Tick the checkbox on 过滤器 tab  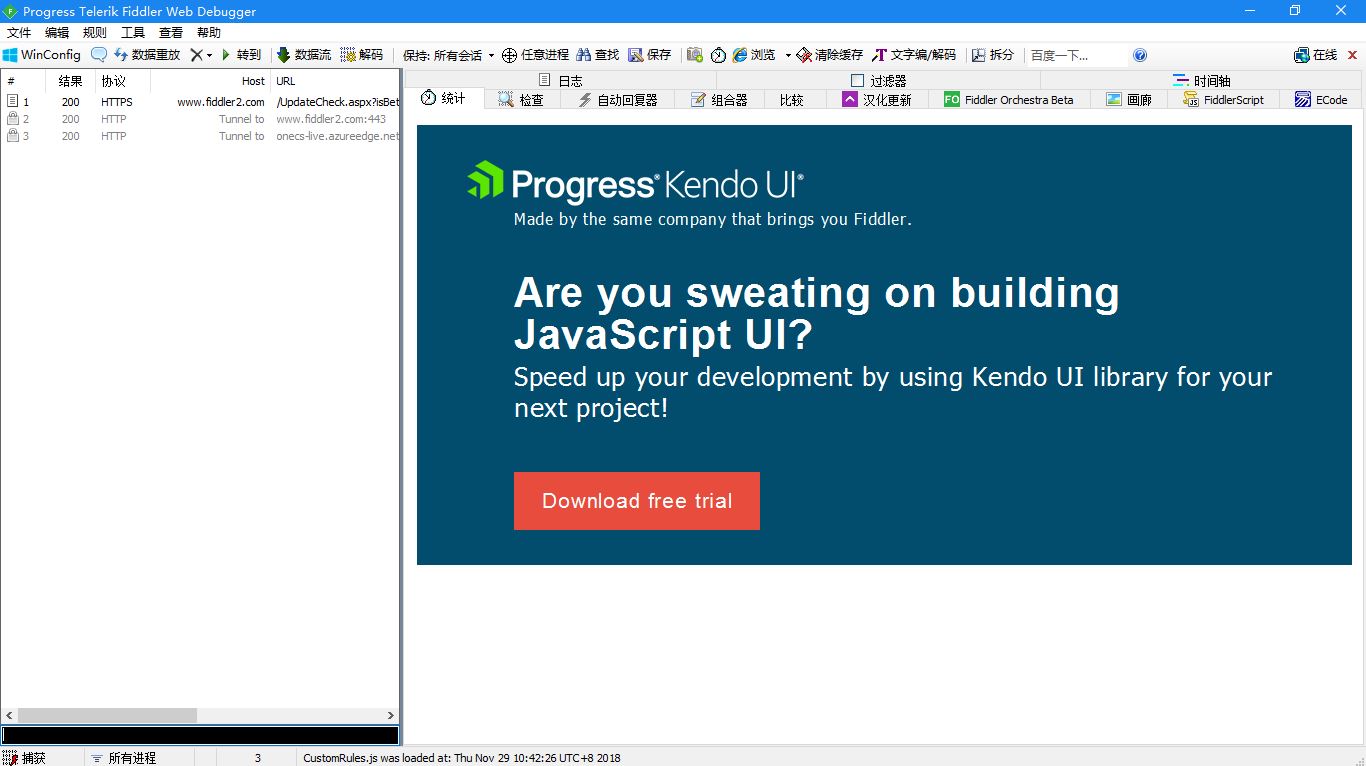coord(857,80)
